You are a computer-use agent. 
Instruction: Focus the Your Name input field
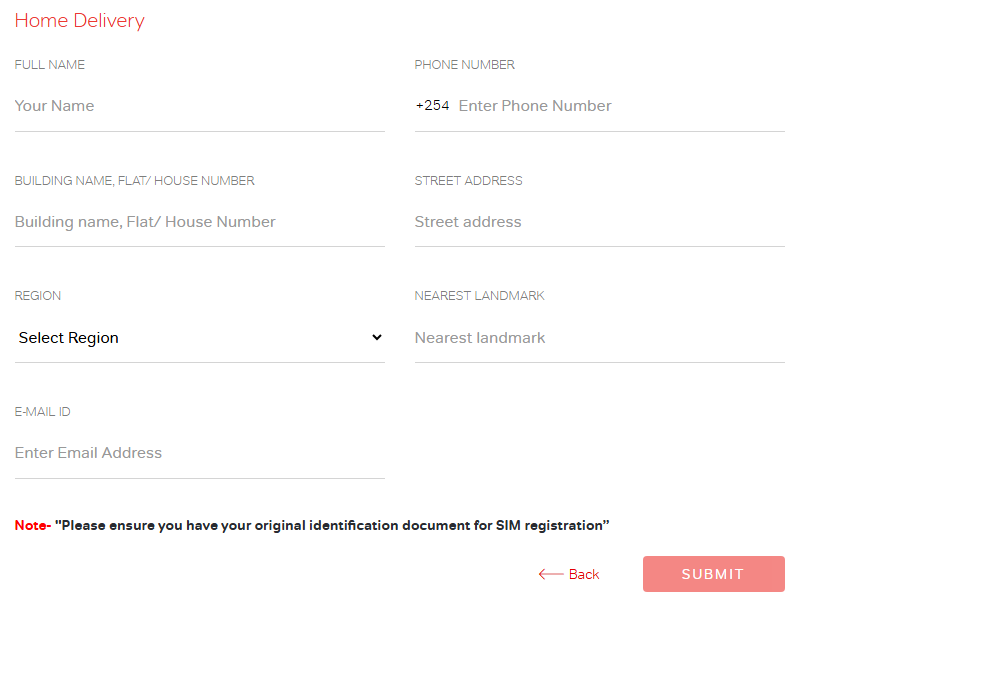click(x=200, y=106)
